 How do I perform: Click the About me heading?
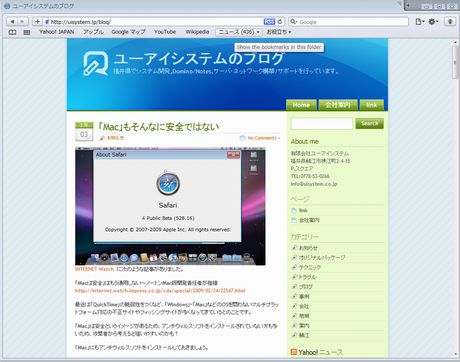305,141
